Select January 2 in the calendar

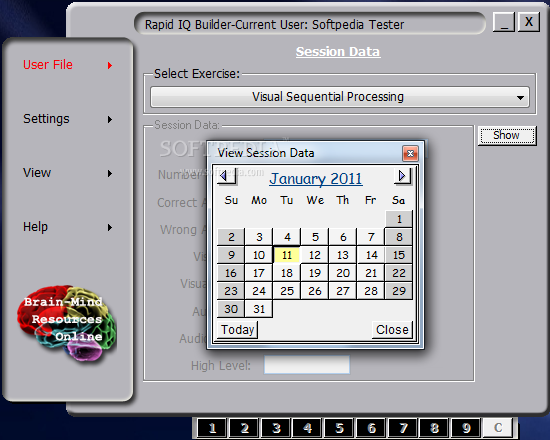(231, 237)
